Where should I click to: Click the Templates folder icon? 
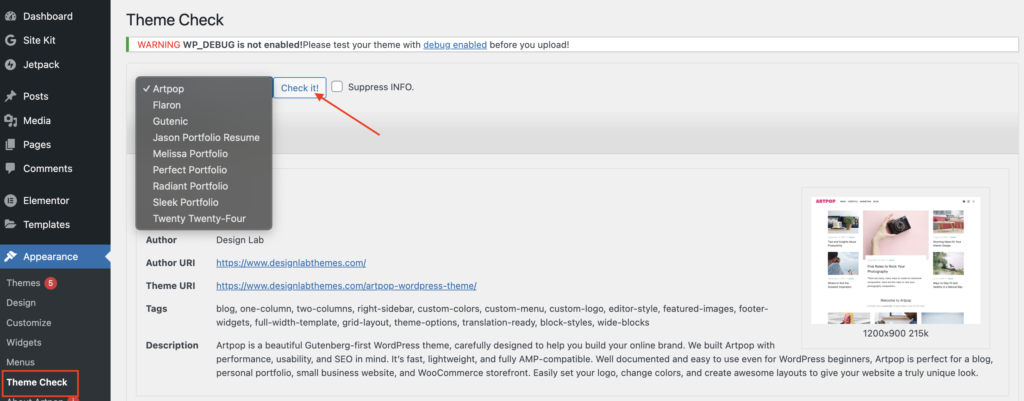tap(10, 225)
